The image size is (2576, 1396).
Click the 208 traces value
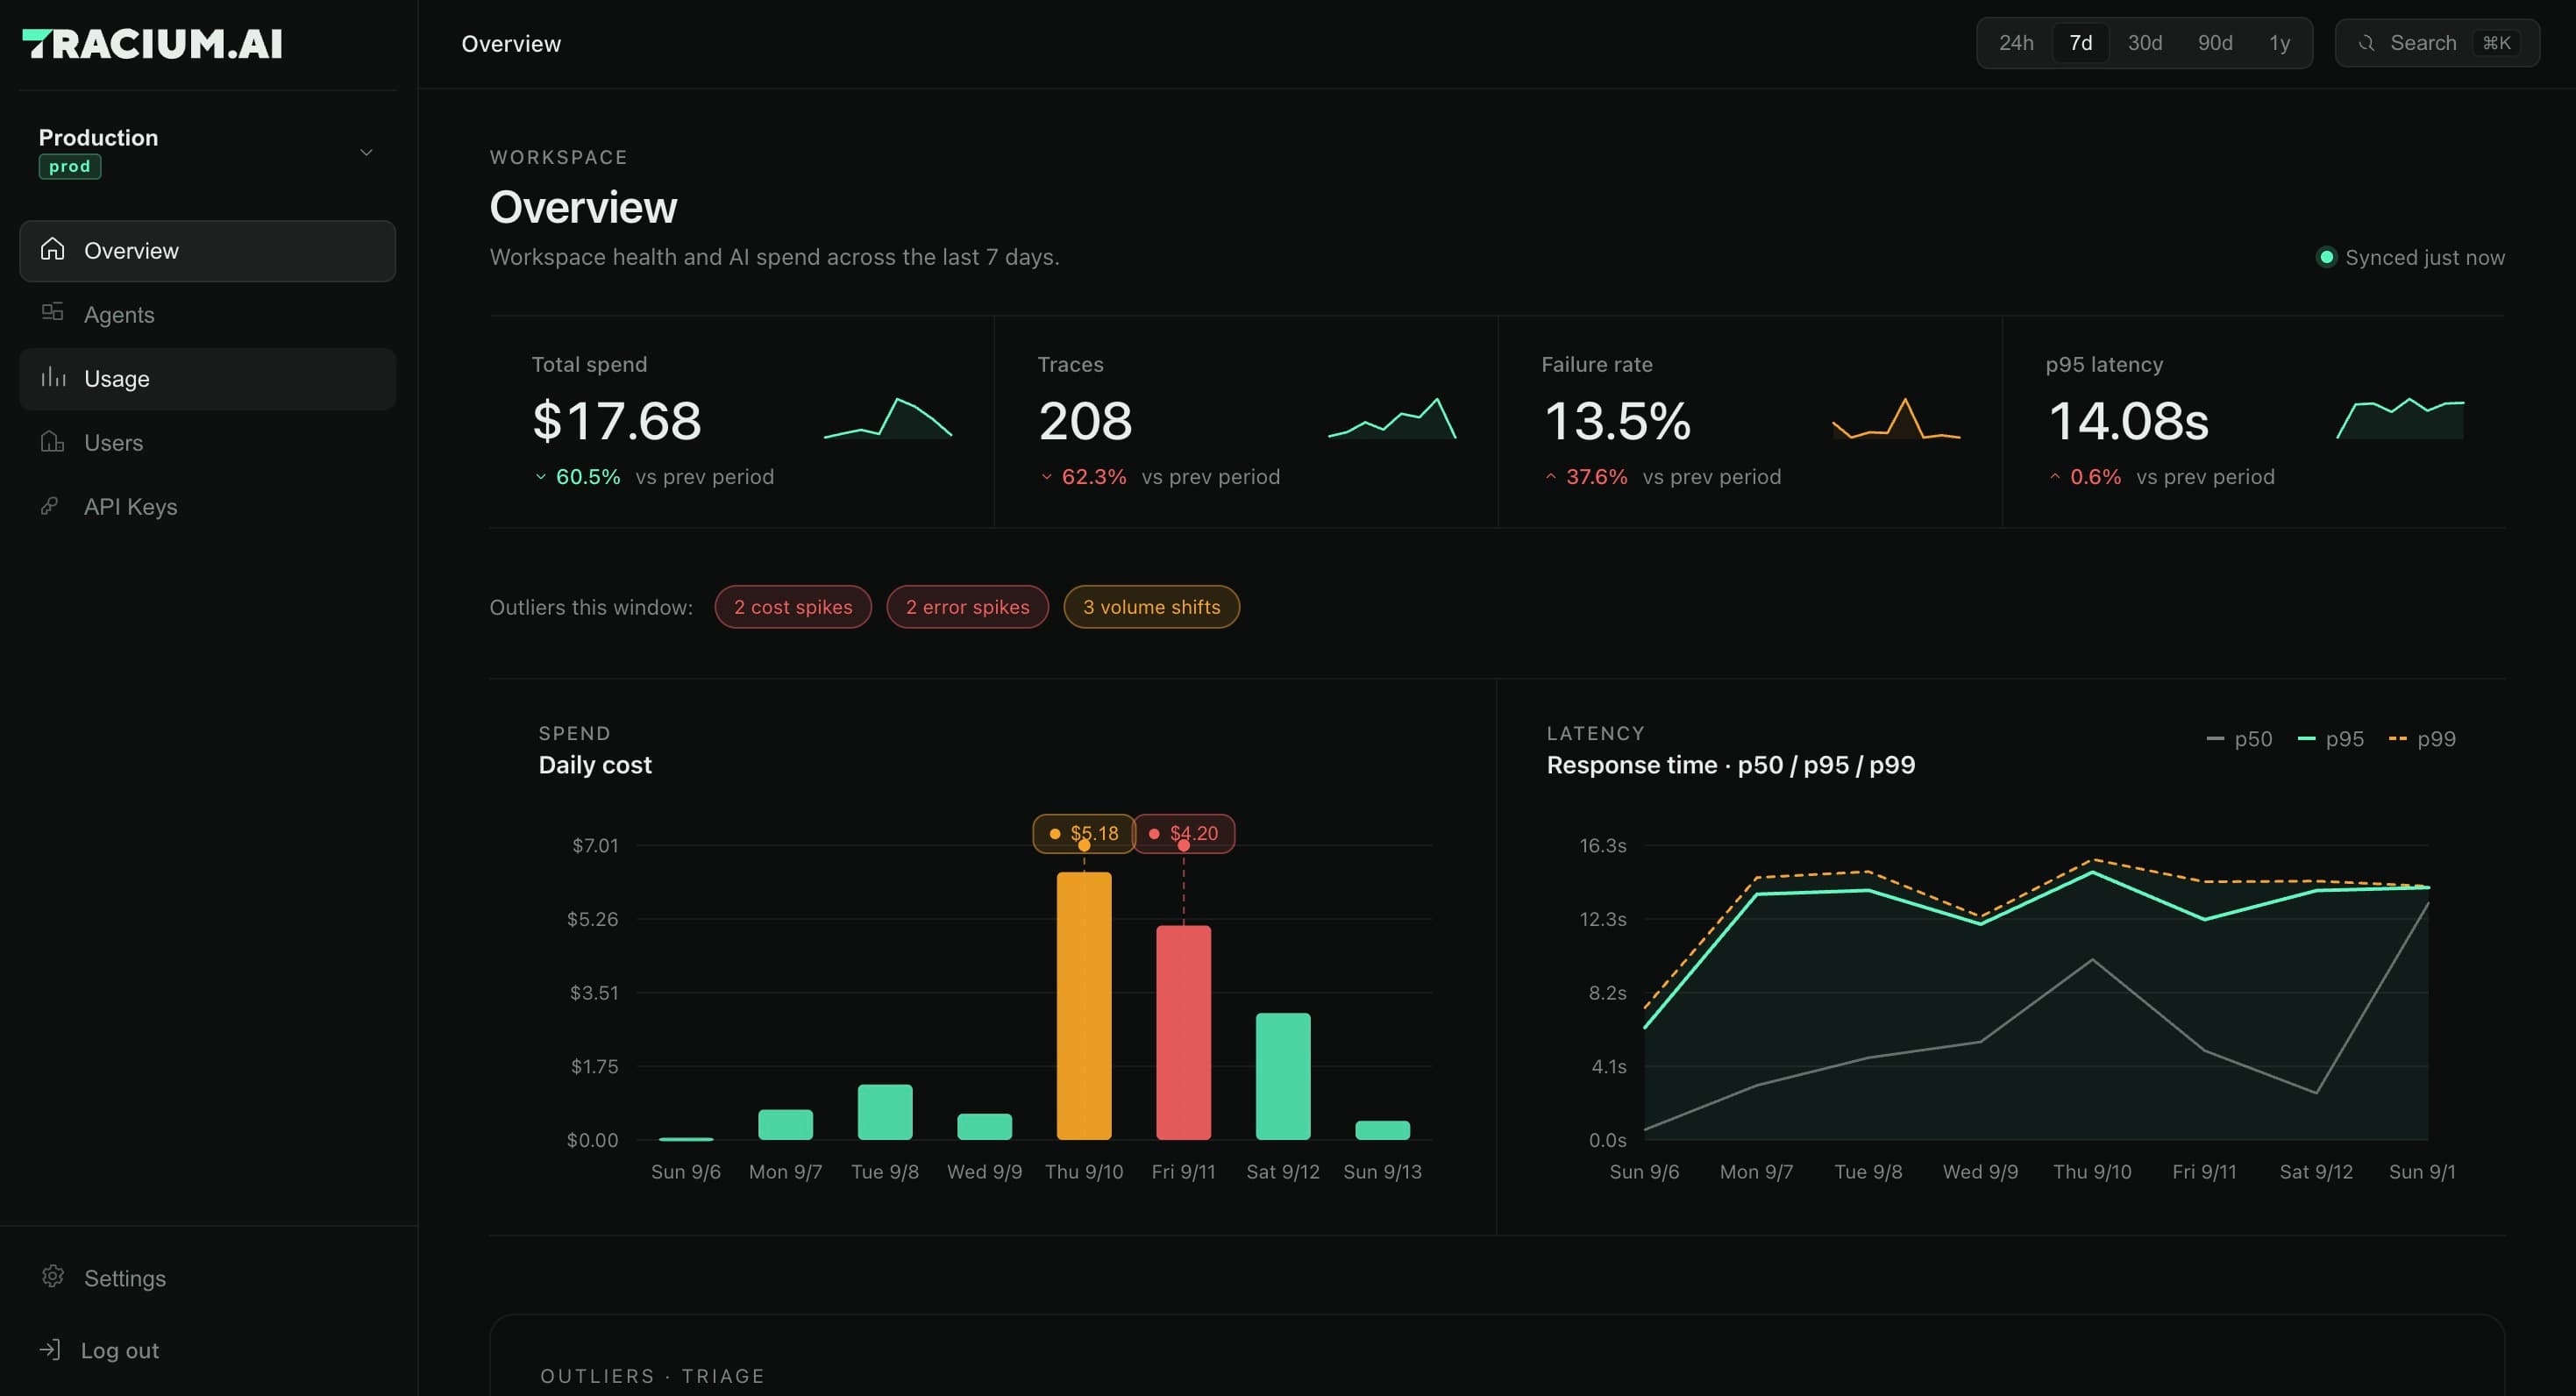click(x=1085, y=420)
